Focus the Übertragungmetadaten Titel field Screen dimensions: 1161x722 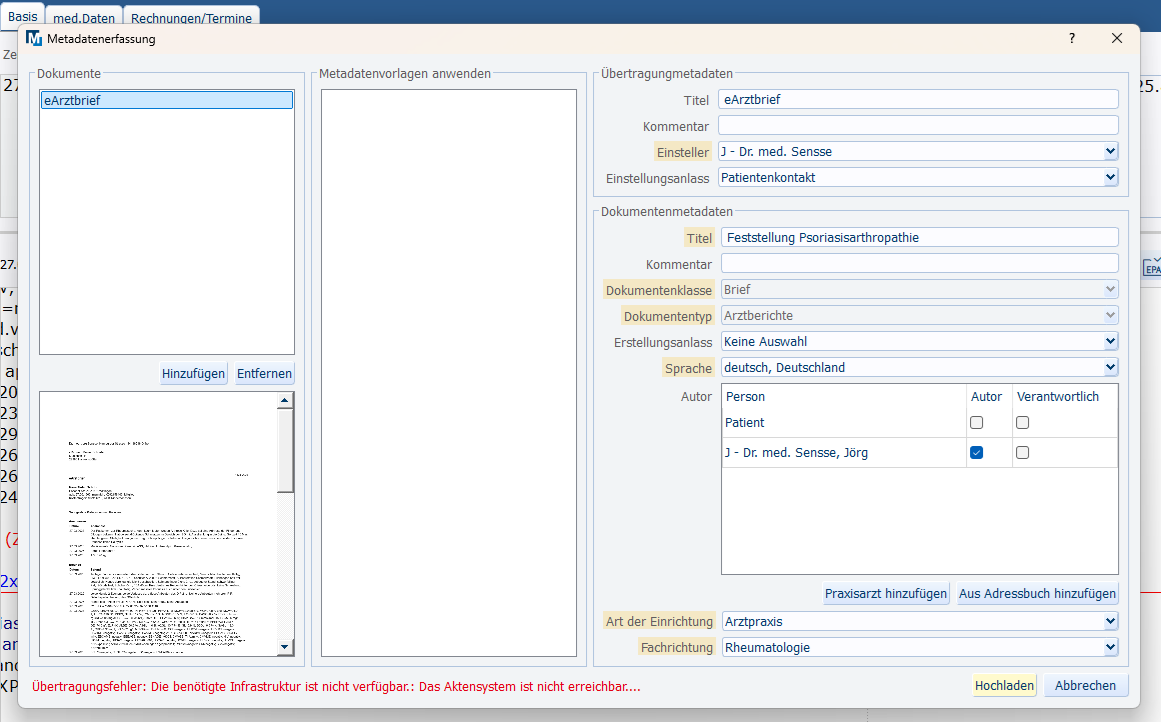tap(918, 99)
